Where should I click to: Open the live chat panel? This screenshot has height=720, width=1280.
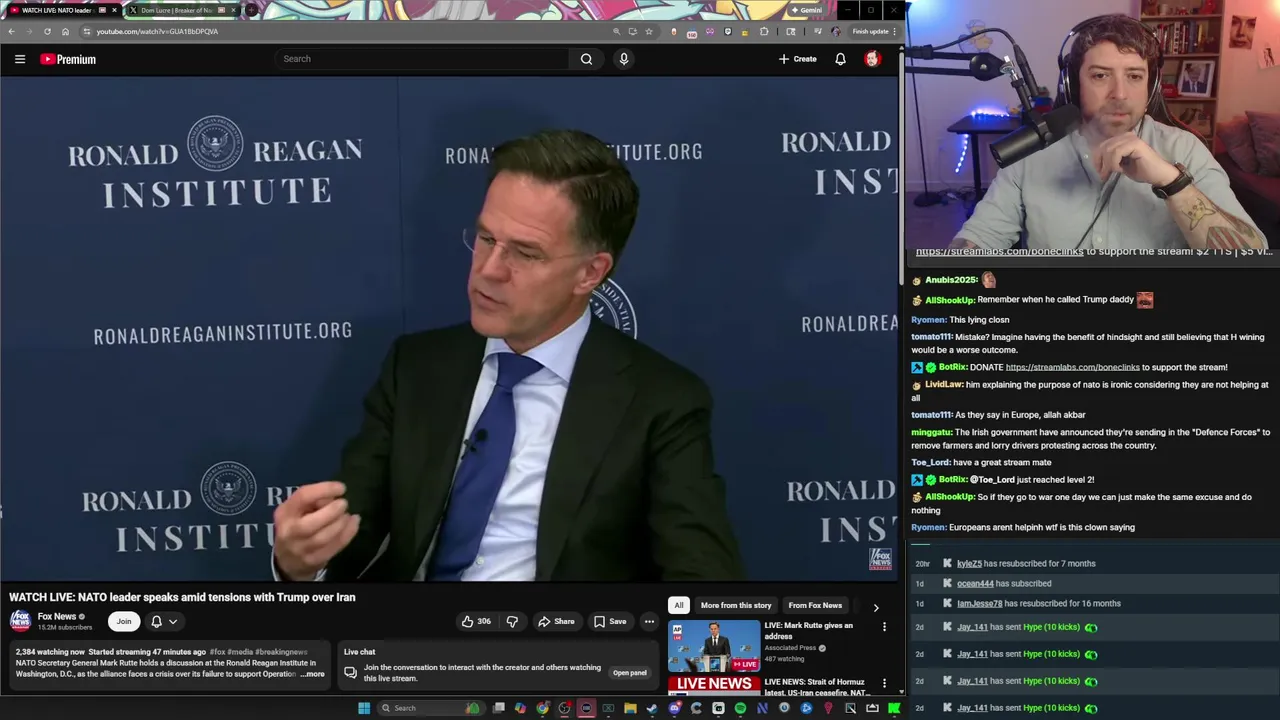click(629, 673)
